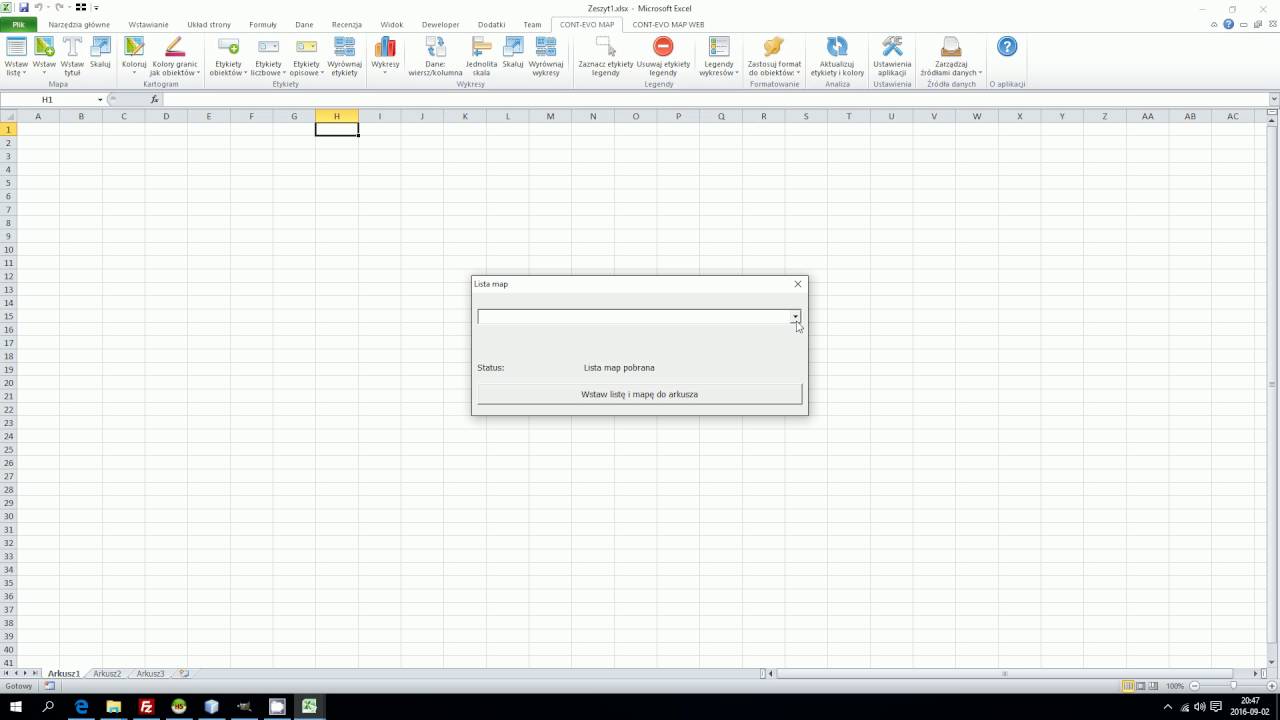Click the Wyrównaj wykresy icon

[x=546, y=56]
